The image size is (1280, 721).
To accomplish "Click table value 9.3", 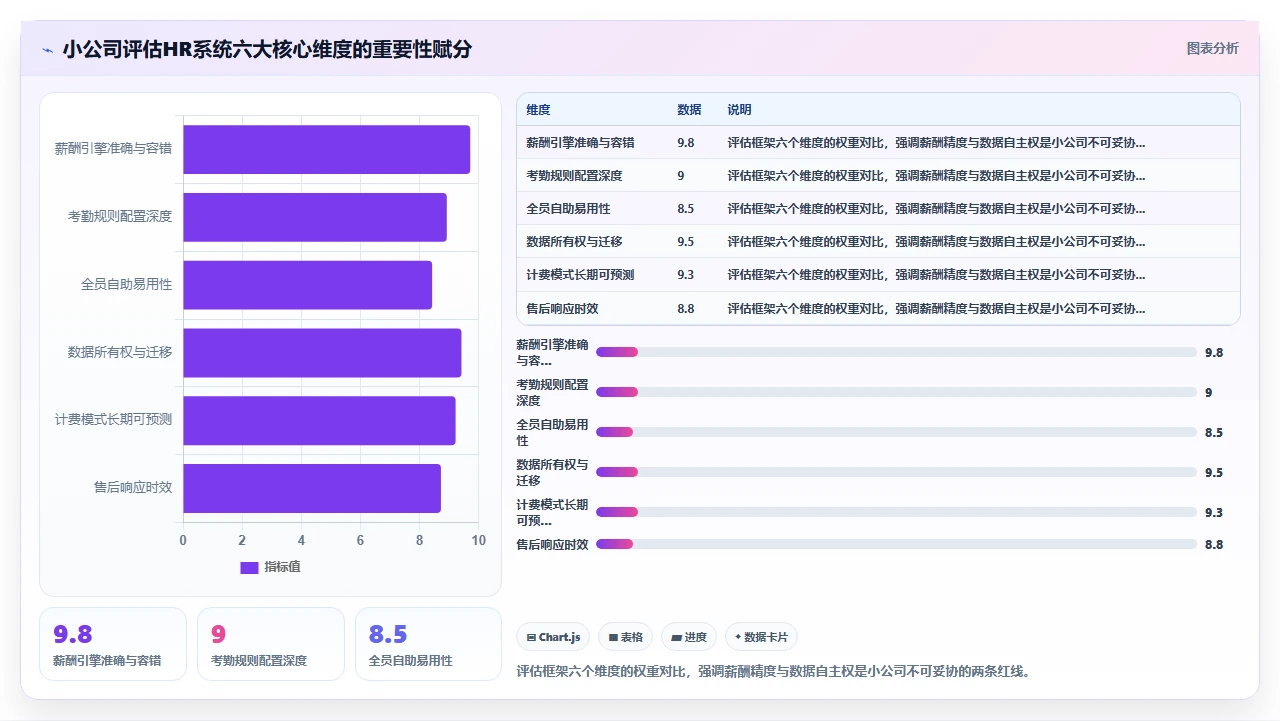I will click(685, 275).
